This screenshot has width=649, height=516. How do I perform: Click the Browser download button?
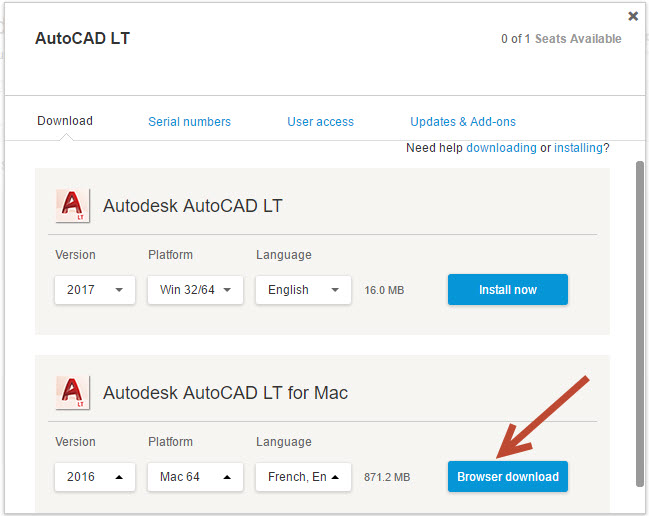[x=508, y=477]
